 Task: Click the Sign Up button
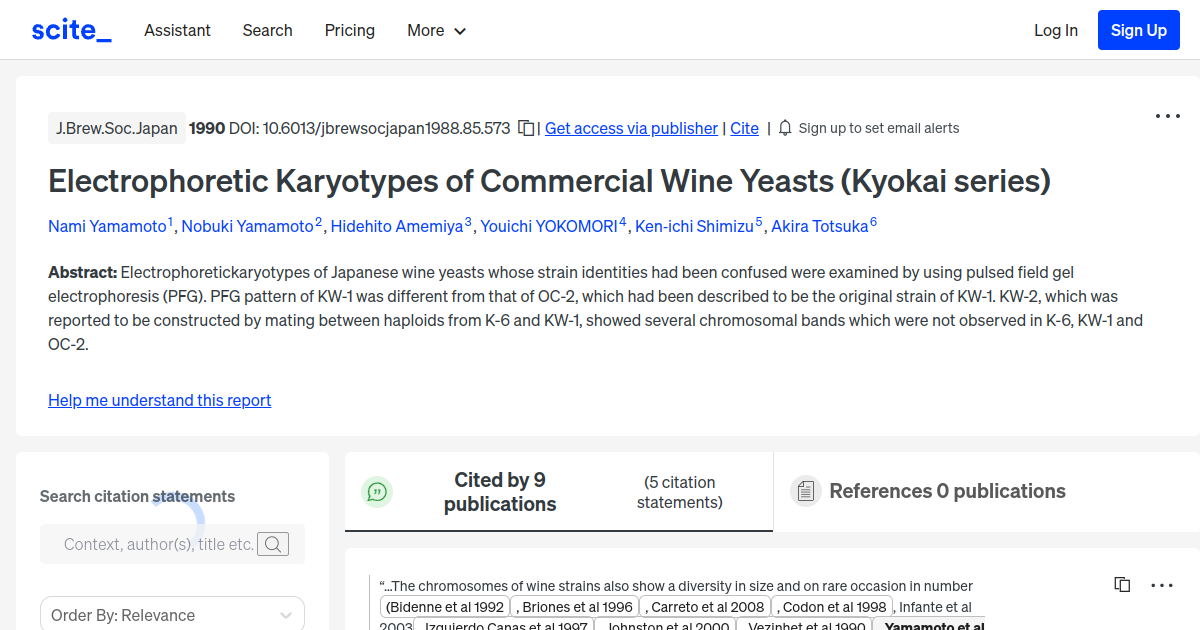(1138, 29)
